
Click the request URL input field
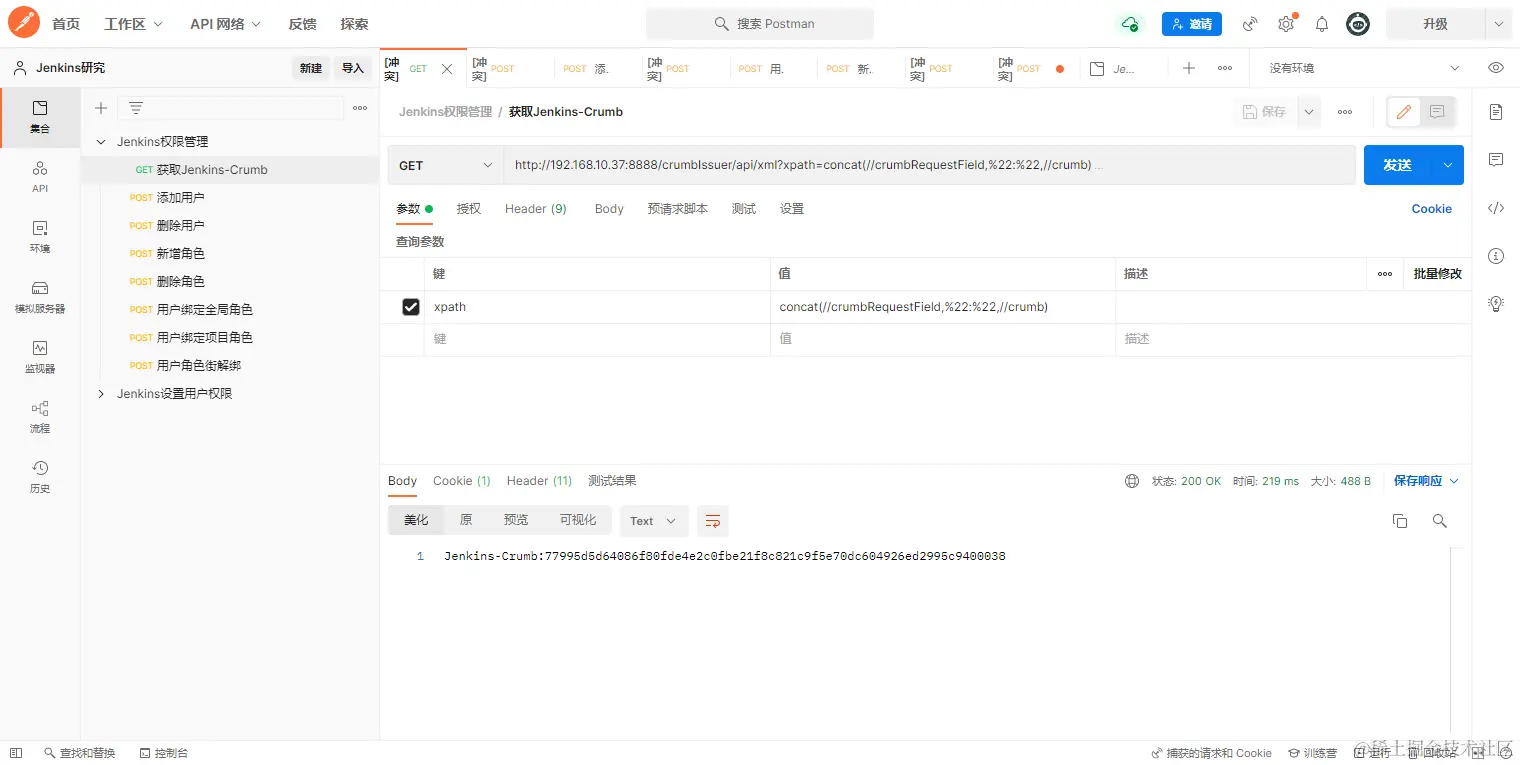coord(928,165)
